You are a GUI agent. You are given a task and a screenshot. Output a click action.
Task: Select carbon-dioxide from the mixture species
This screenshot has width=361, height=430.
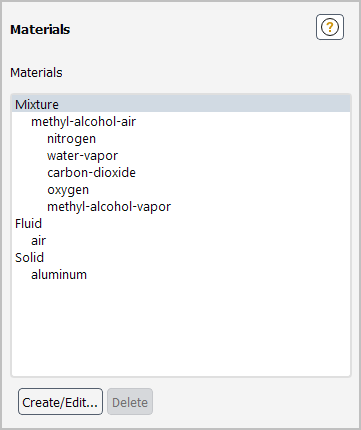pyautogui.click(x=91, y=173)
